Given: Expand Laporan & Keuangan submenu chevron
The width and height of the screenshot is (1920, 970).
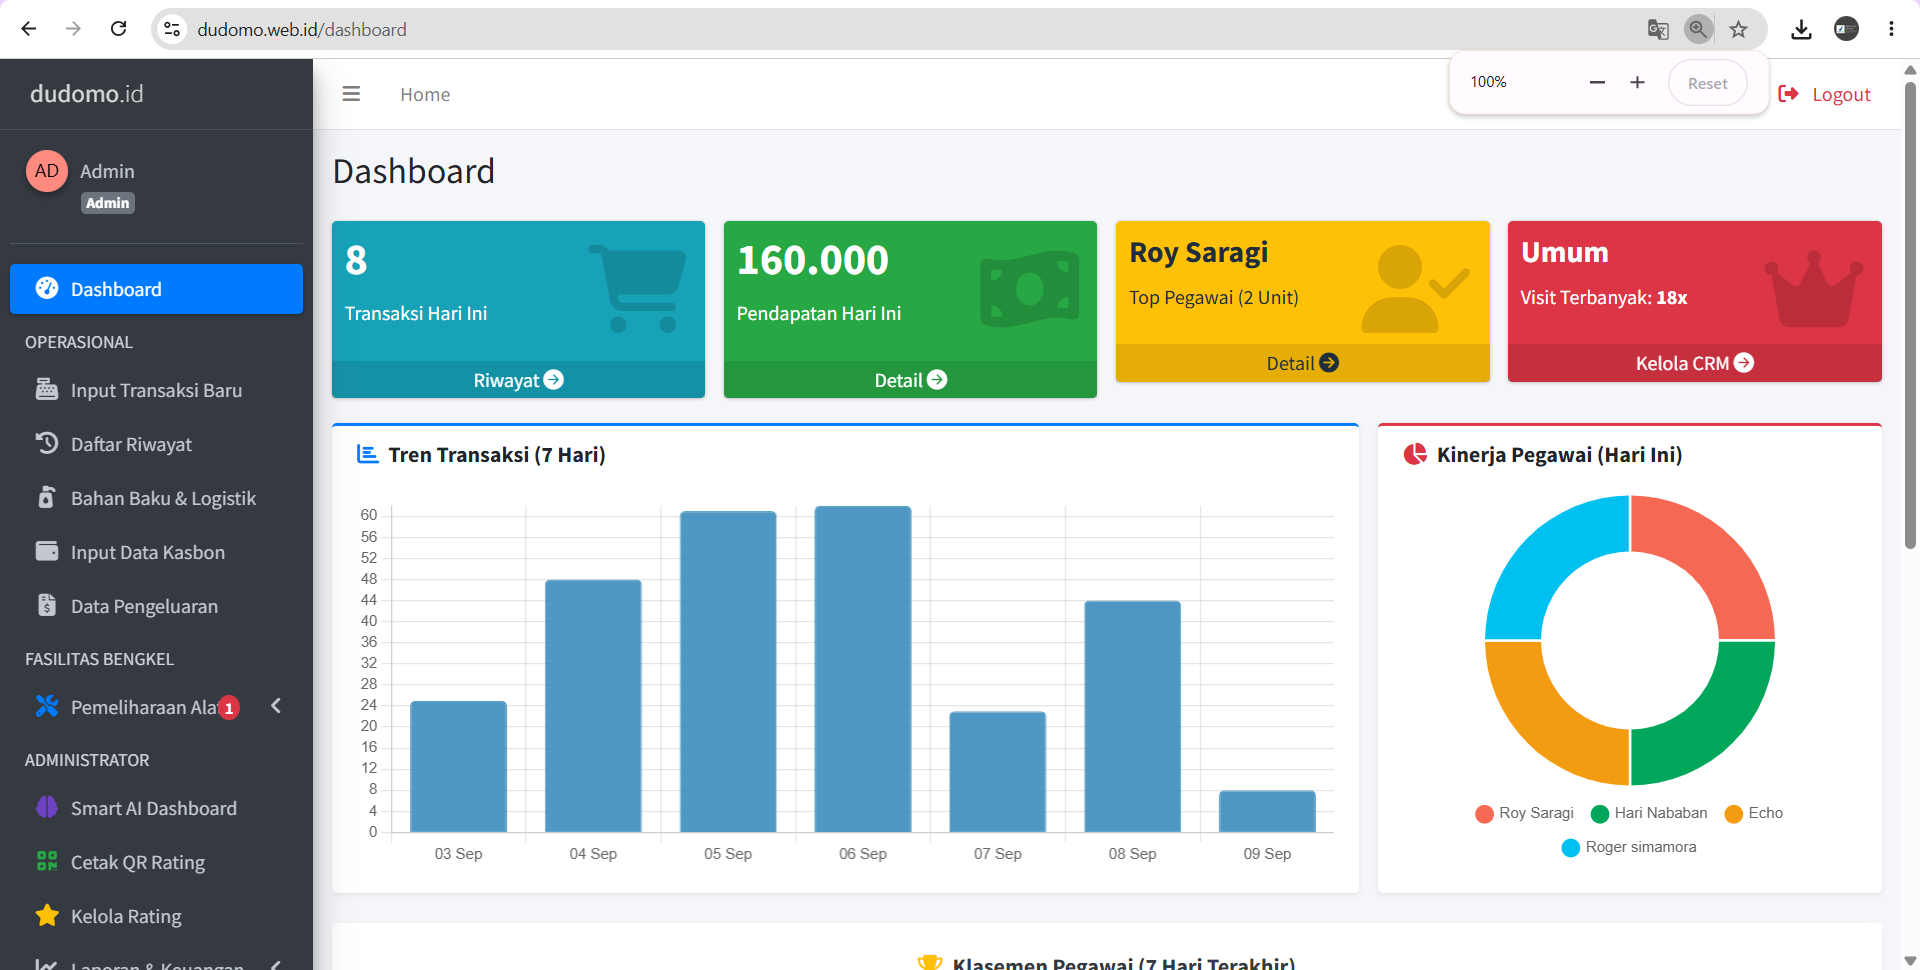Looking at the screenshot, I should click(276, 964).
